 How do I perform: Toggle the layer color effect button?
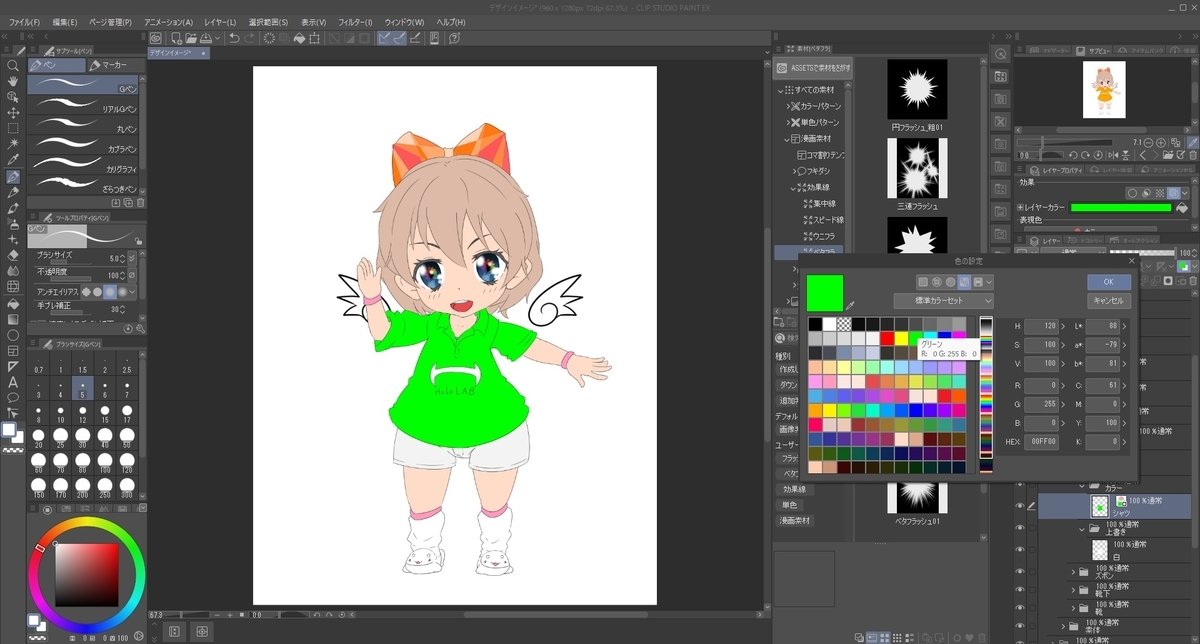tap(1171, 193)
